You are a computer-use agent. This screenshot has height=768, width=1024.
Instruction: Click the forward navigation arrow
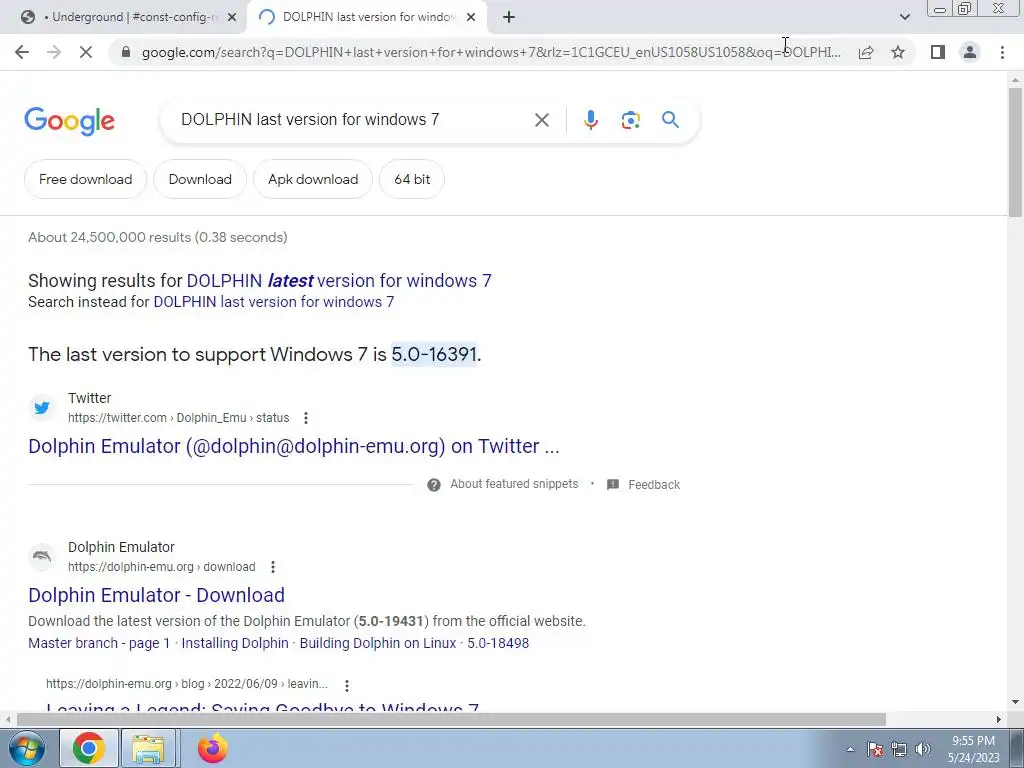click(54, 52)
